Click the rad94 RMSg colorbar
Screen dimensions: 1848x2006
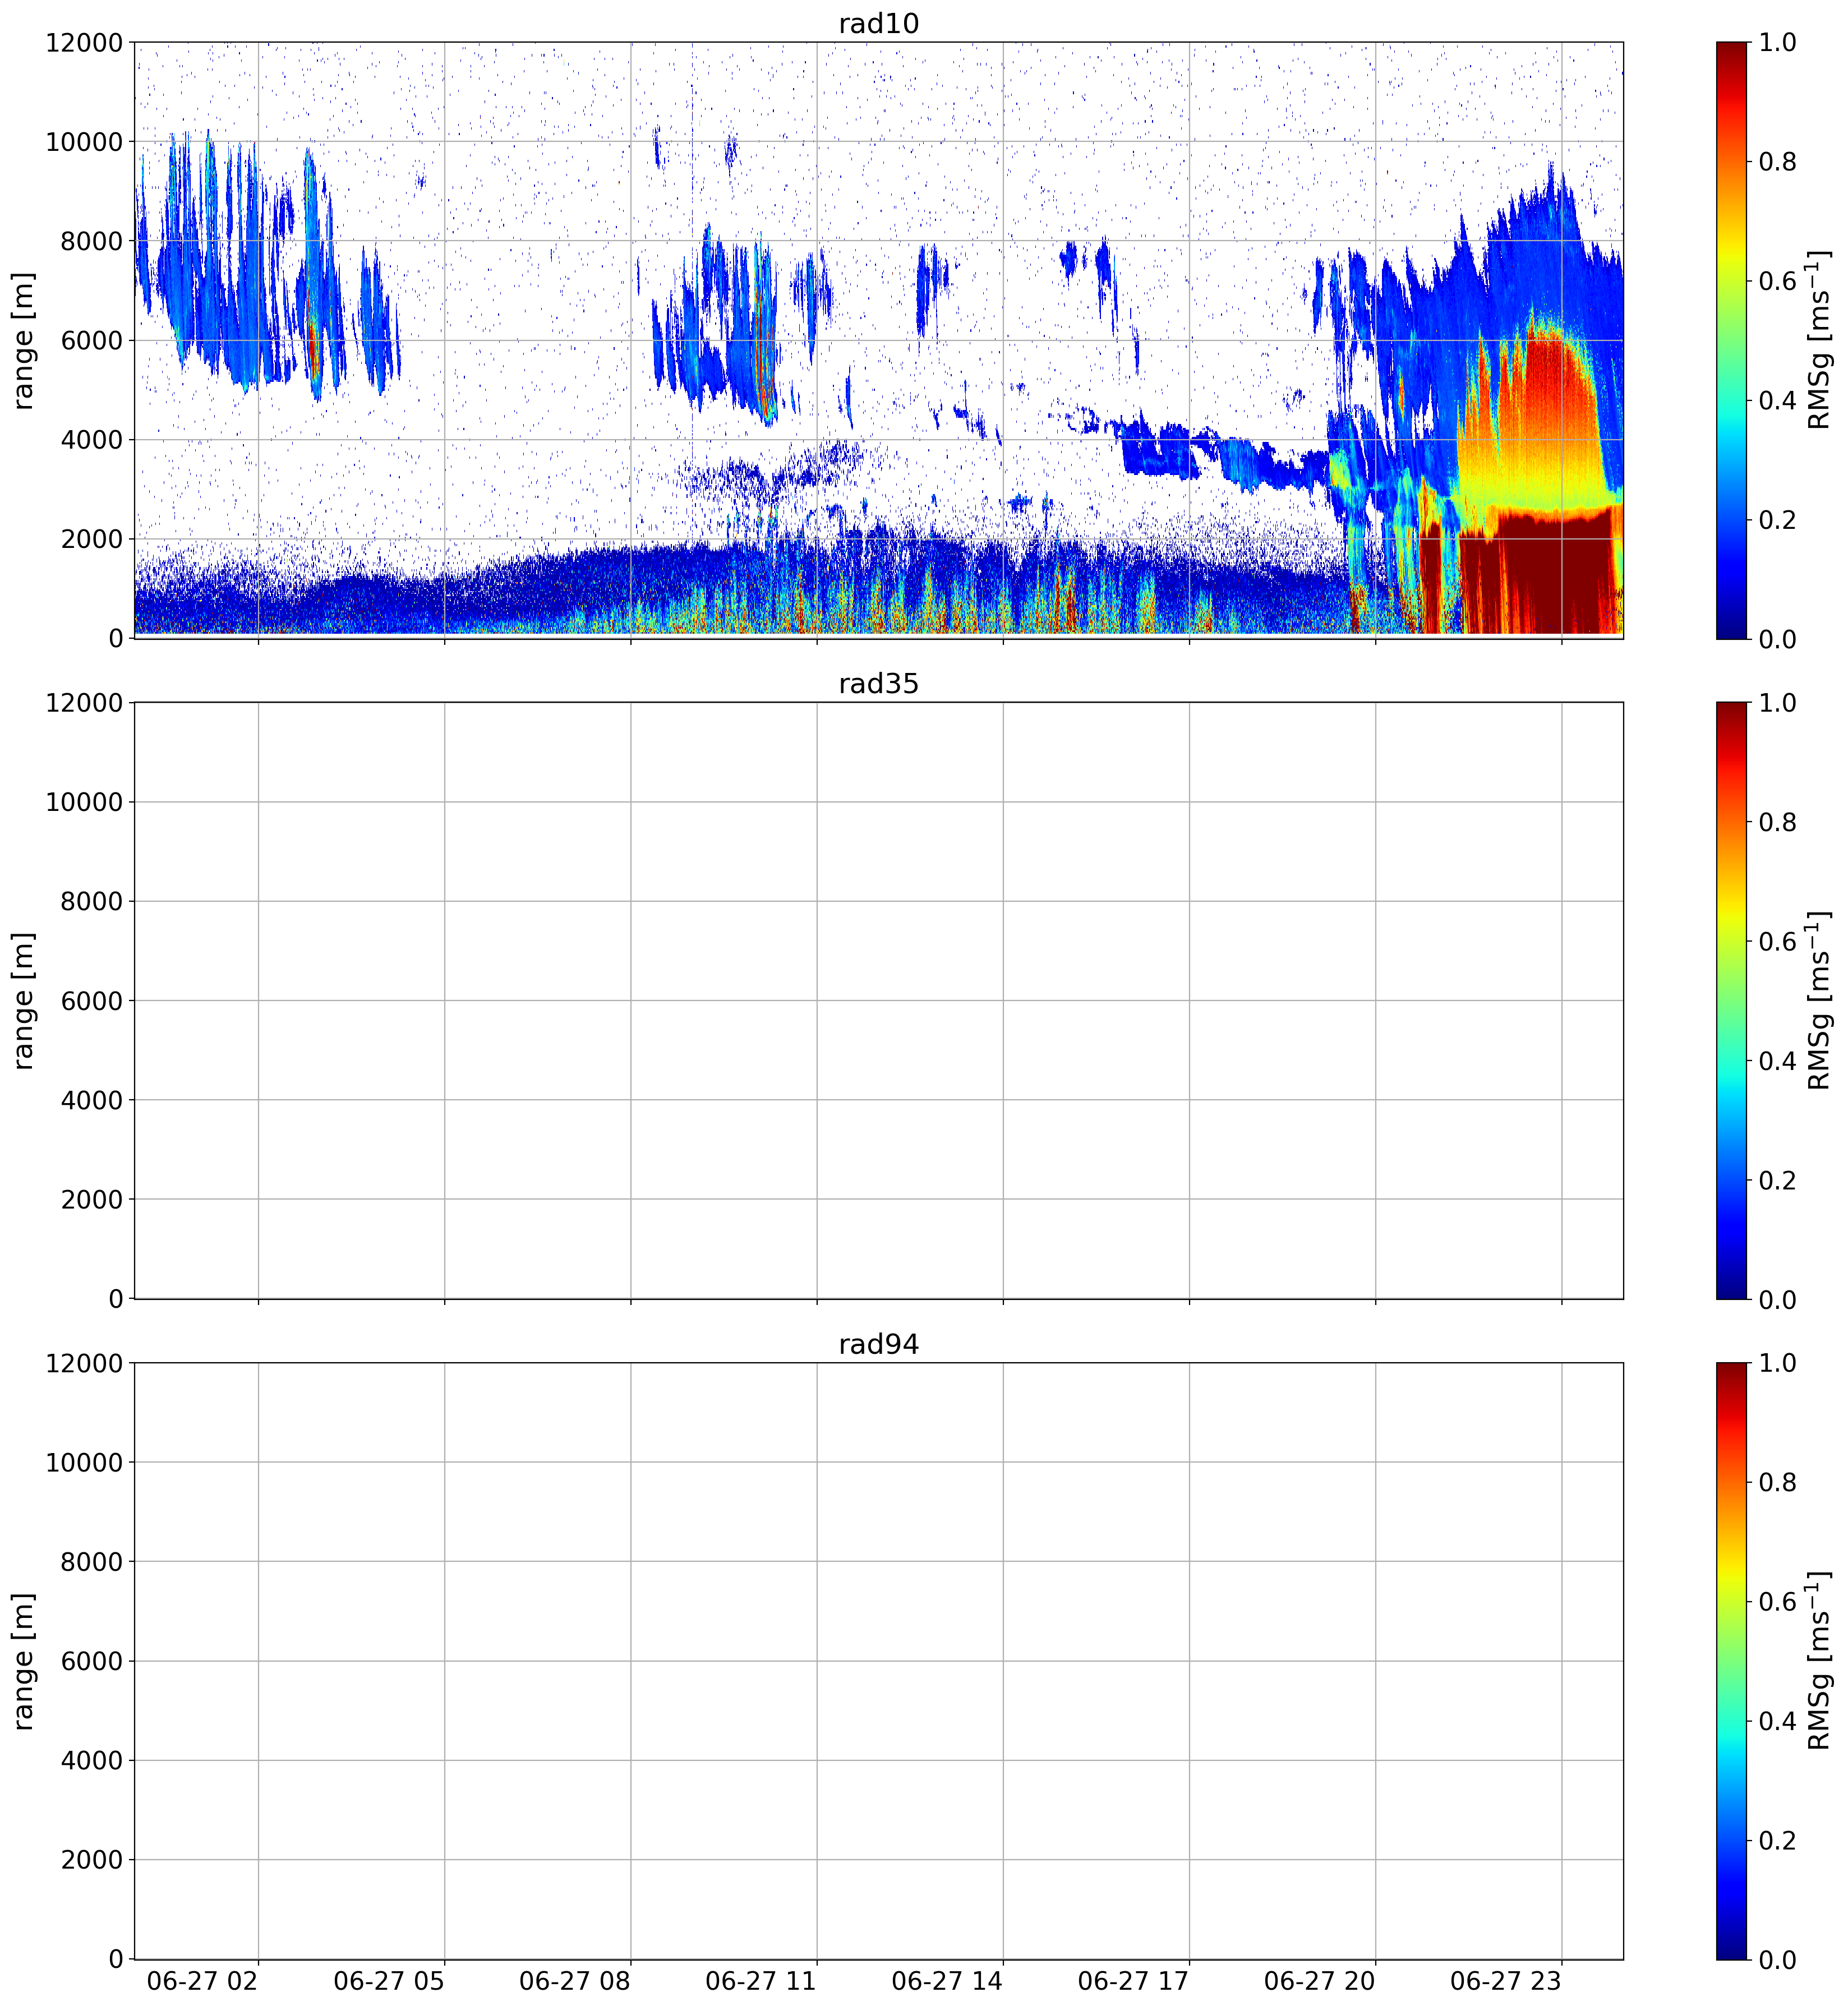1731,1661
